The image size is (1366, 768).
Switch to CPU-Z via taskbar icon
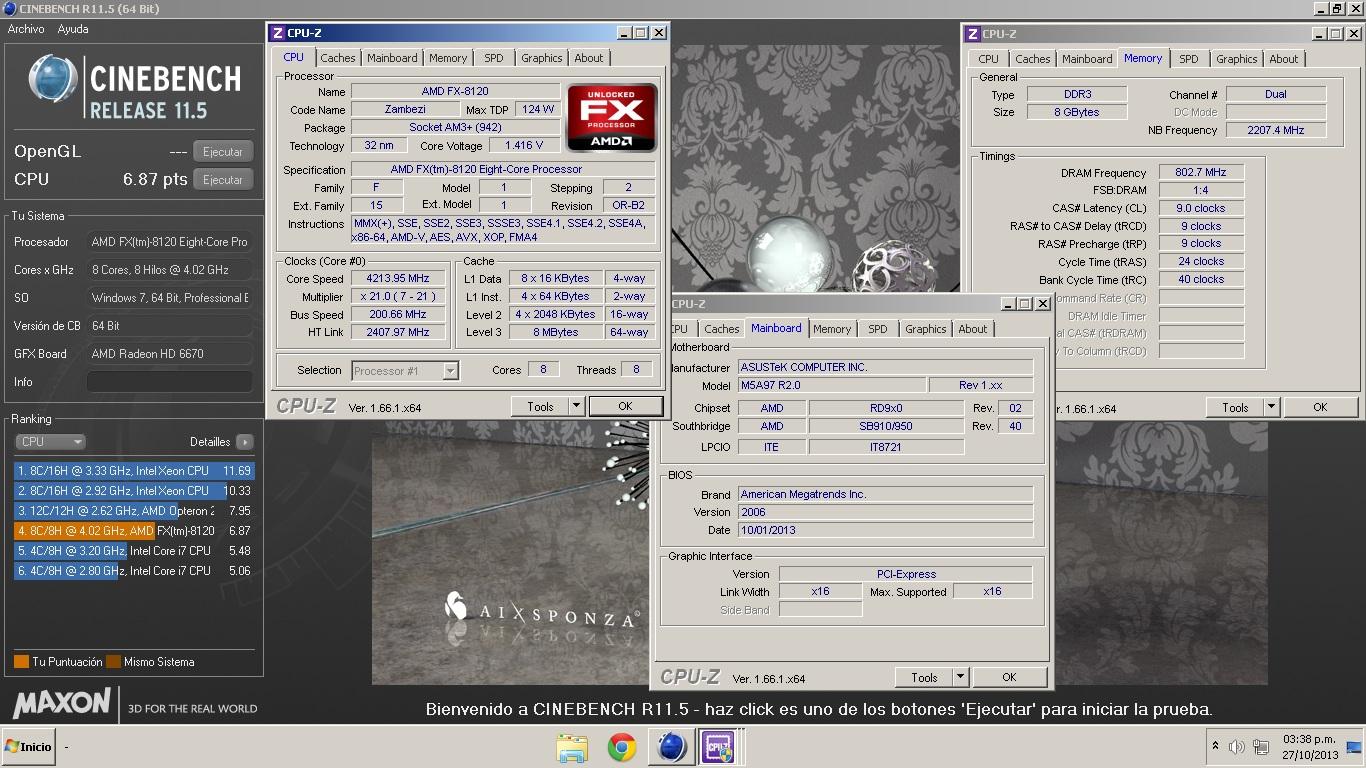[x=719, y=747]
